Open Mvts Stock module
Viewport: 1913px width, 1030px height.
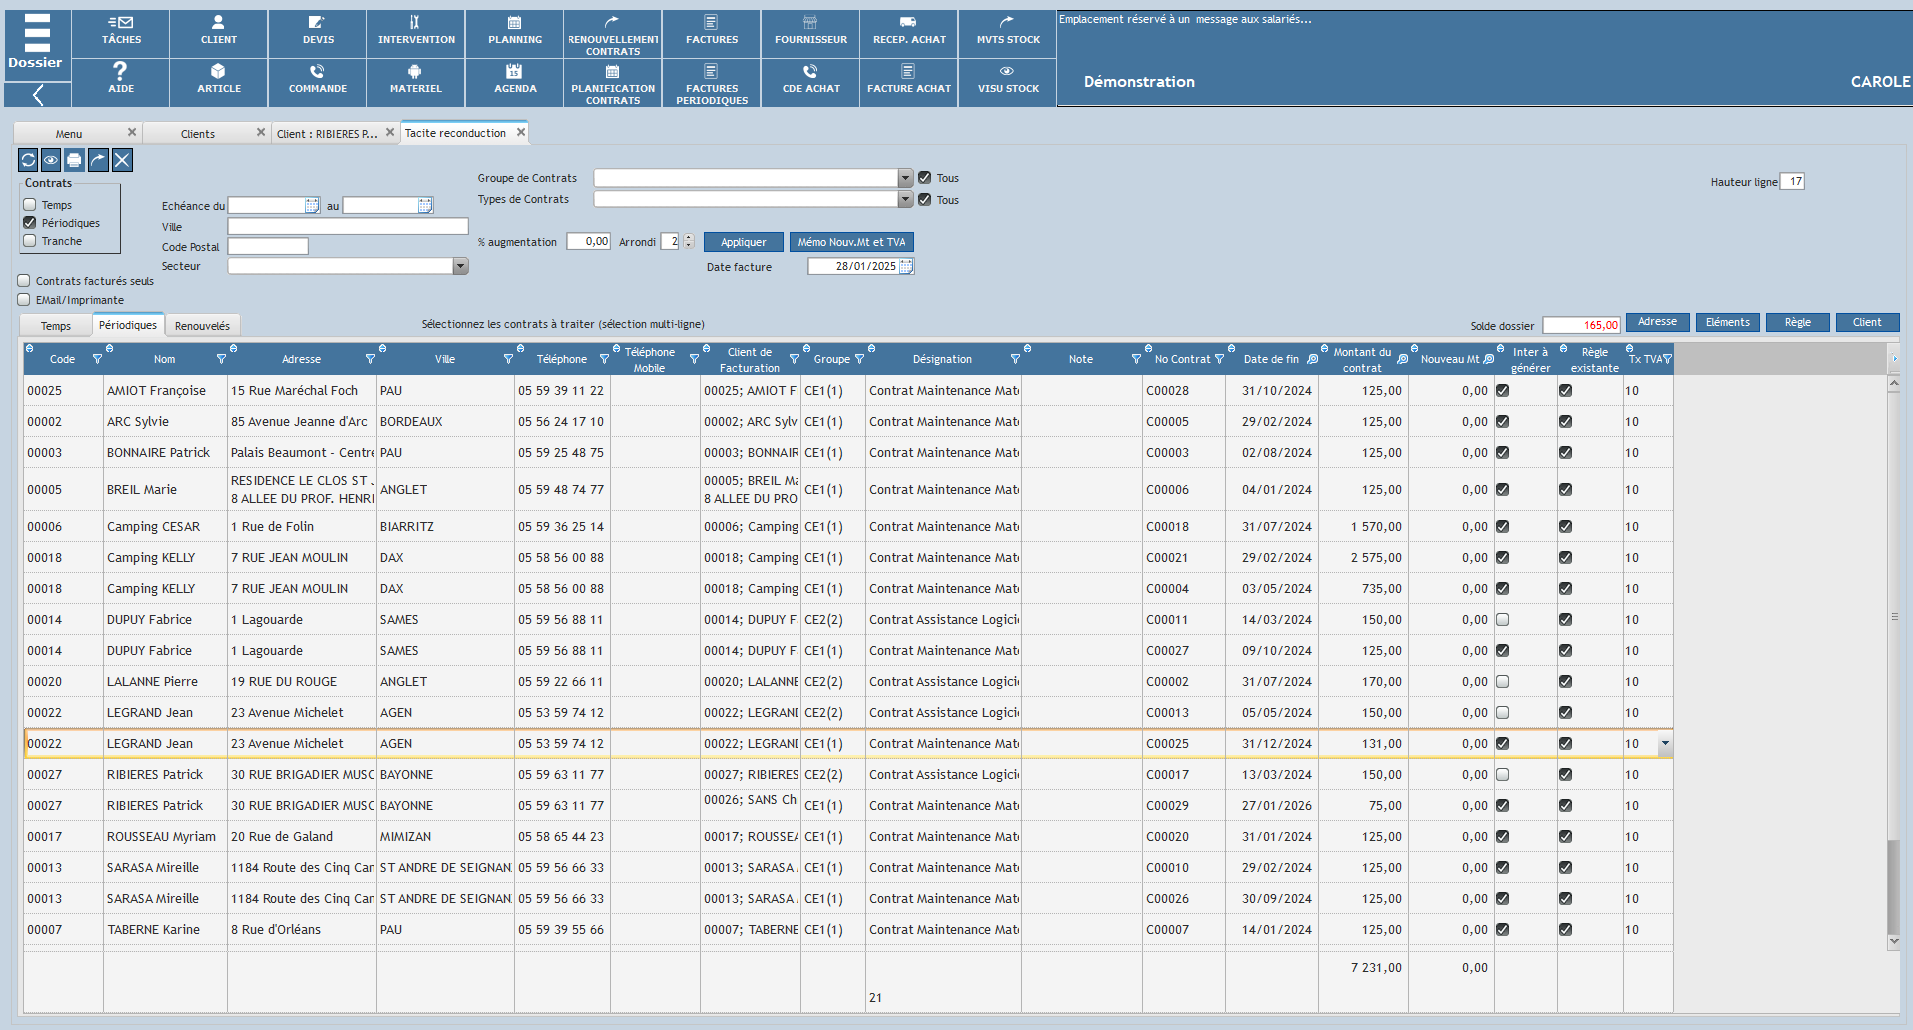point(1008,34)
